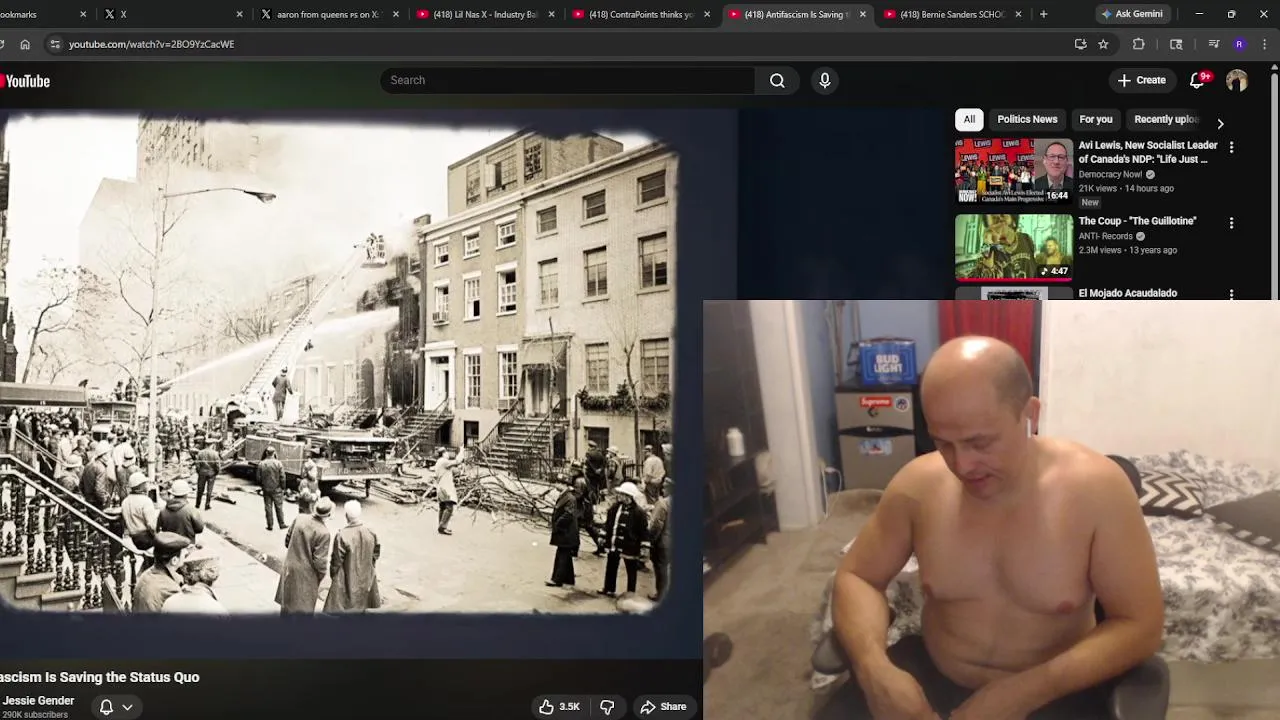Click the page vertical scrollbar
Screen dimensions: 1280x720
point(1274,180)
